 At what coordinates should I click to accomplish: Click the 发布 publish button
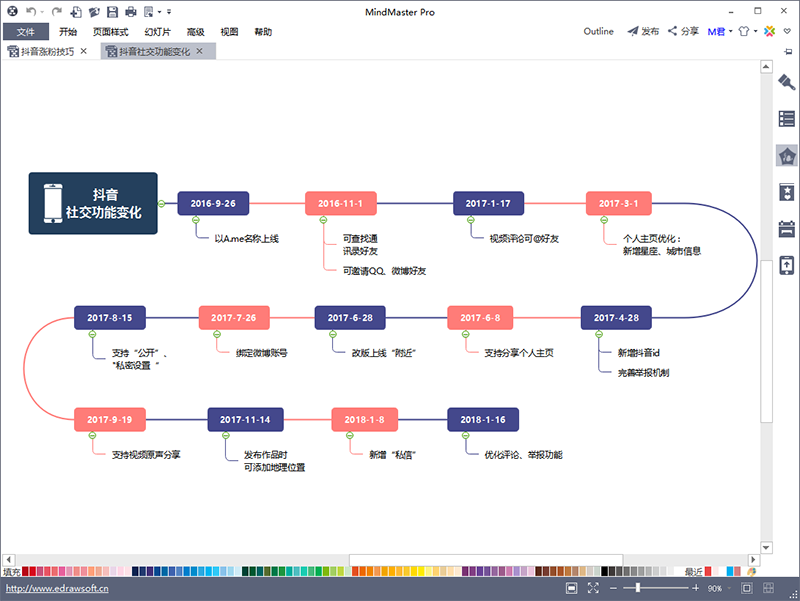(643, 31)
